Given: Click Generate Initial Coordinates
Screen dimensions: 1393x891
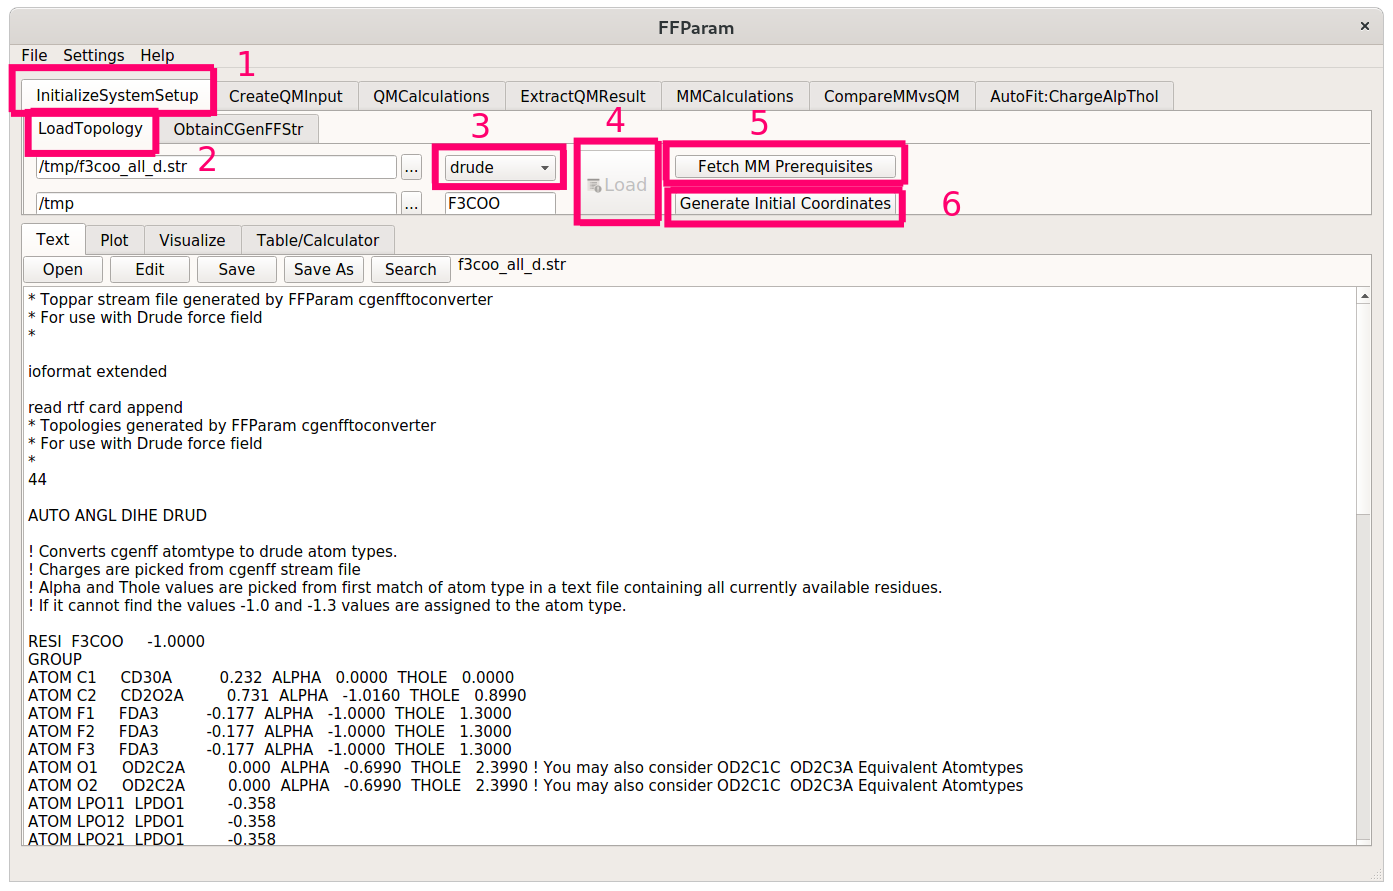Looking at the screenshot, I should click(x=785, y=203).
